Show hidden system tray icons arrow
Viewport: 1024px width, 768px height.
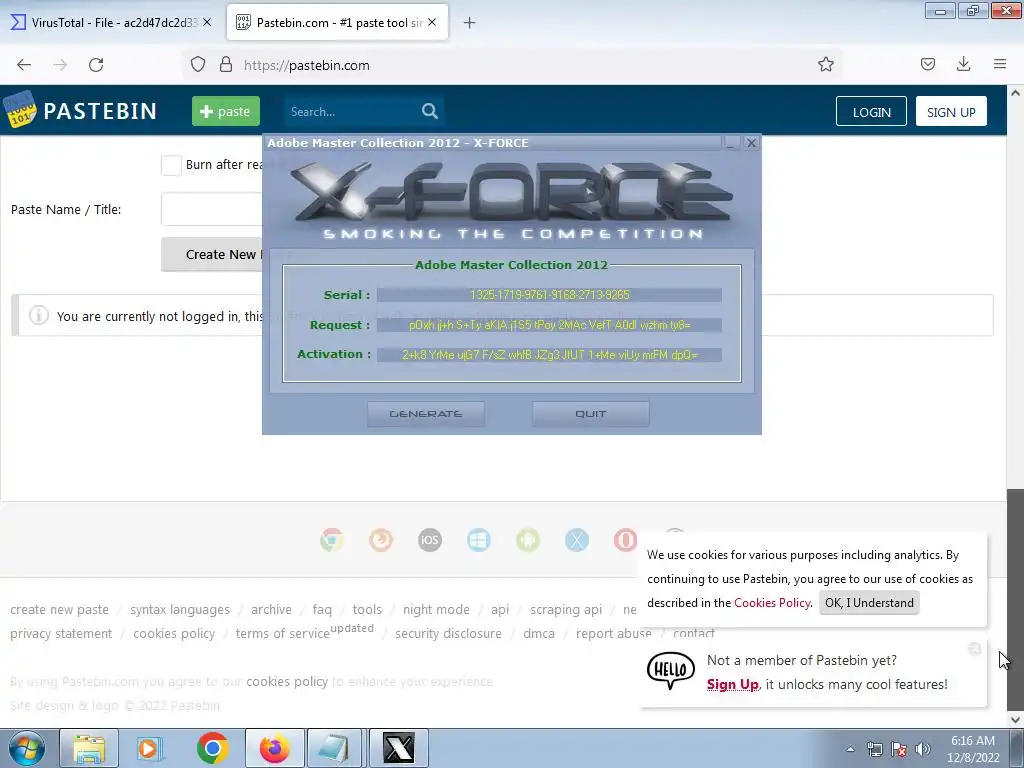click(850, 750)
